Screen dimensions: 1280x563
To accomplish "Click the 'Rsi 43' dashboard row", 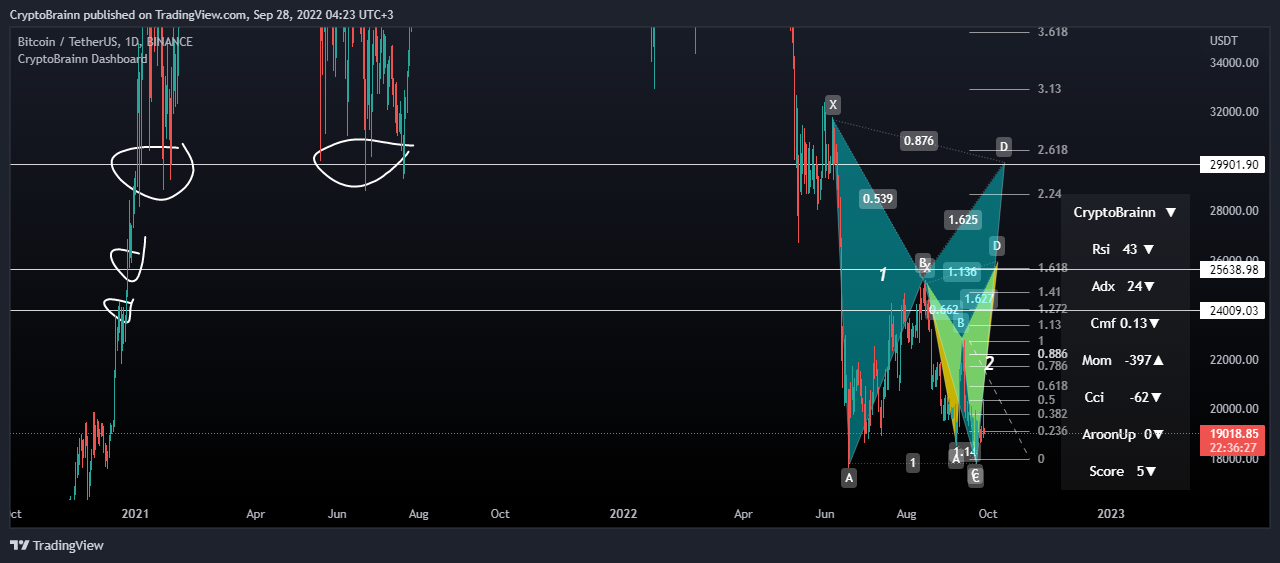I will pos(1125,250).
